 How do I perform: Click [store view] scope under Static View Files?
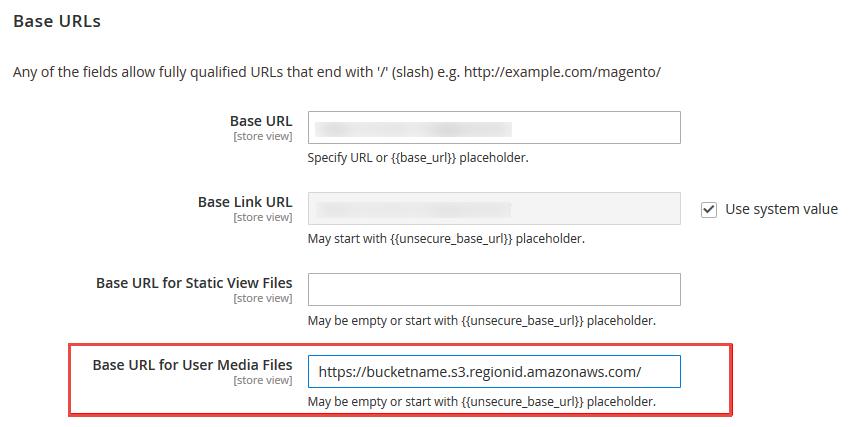pyautogui.click(x=263, y=298)
